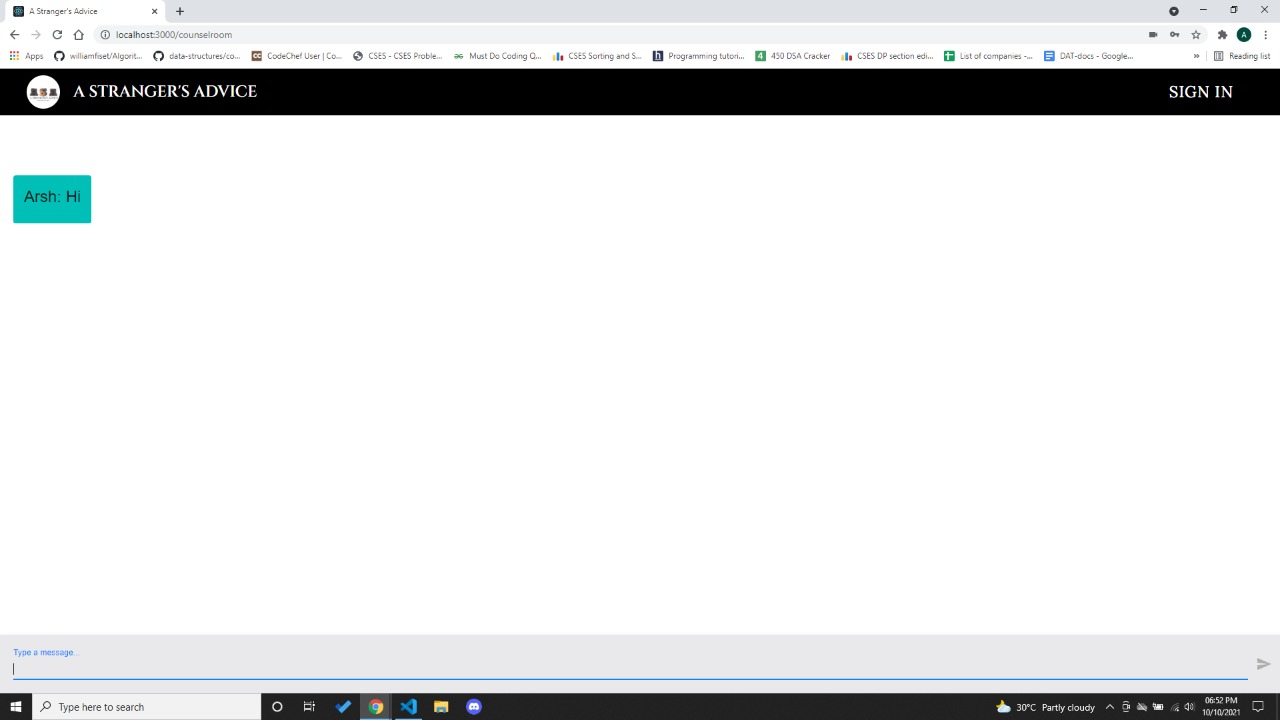Expand the hidden bookmarks chevron
Image resolution: width=1280 pixels, height=720 pixels.
pyautogui.click(x=1196, y=56)
